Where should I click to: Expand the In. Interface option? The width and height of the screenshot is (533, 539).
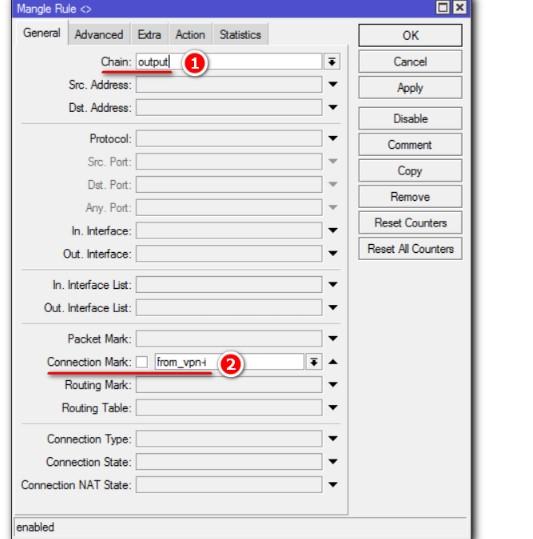(333, 230)
